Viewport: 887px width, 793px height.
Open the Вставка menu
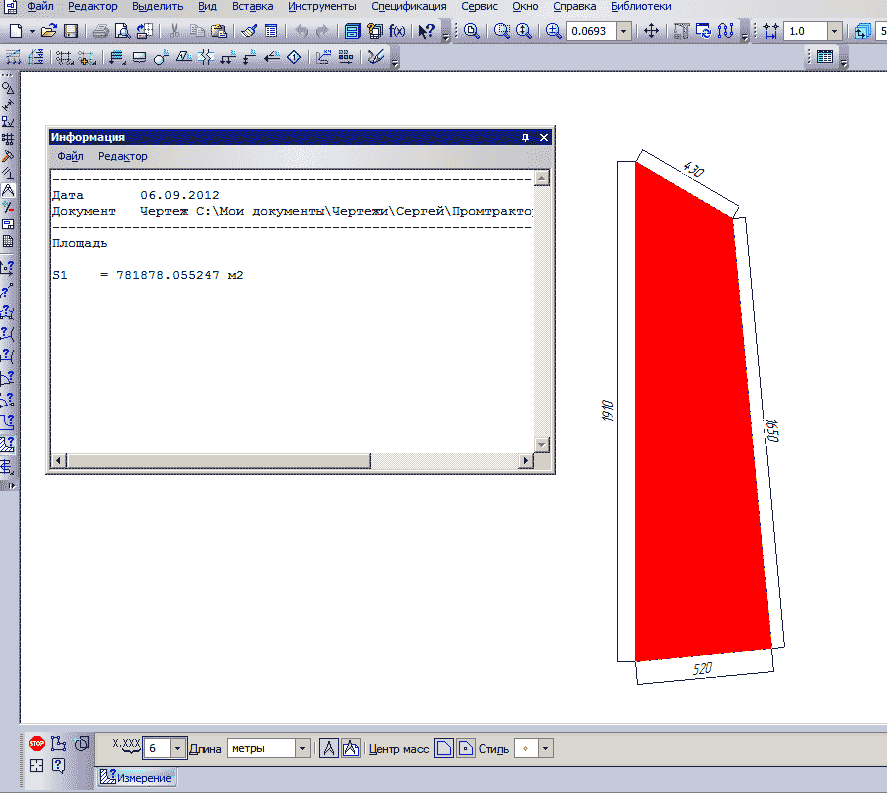[252, 7]
